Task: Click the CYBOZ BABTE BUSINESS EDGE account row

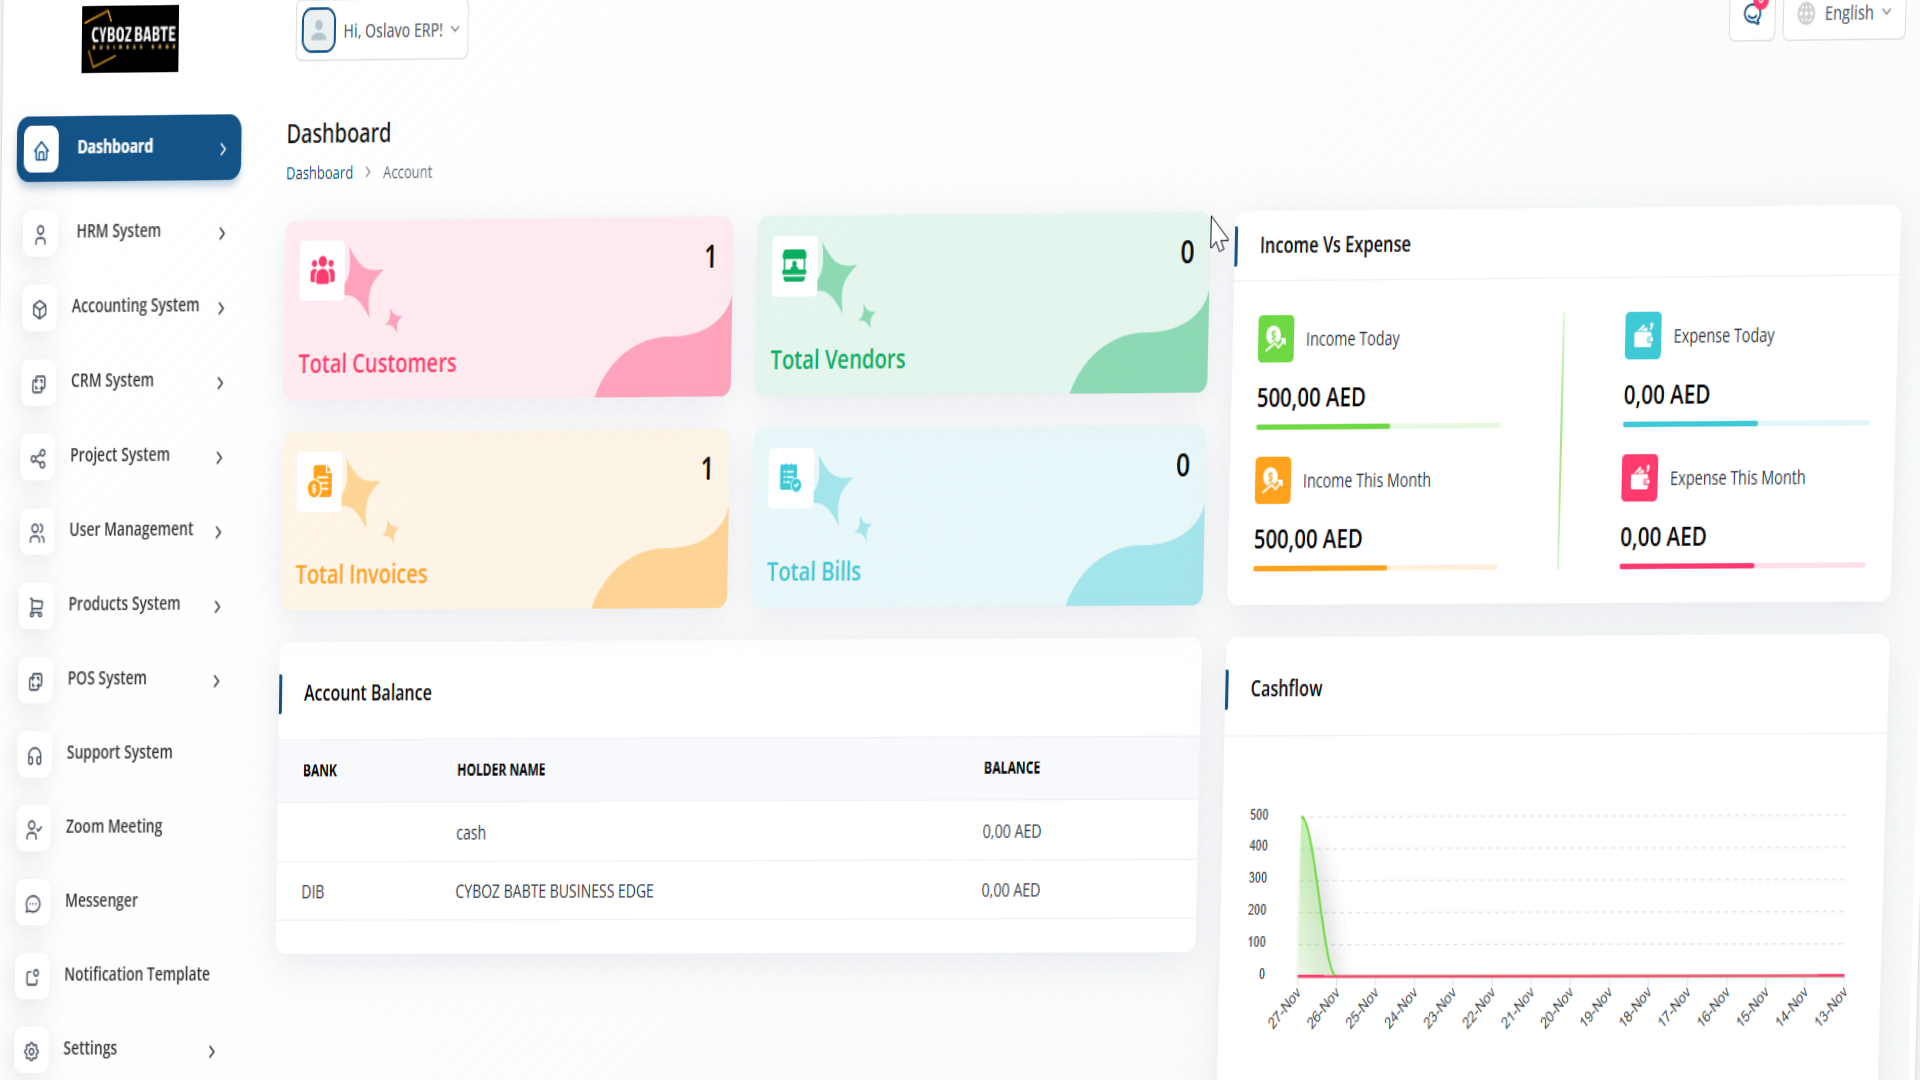Action: tap(554, 891)
